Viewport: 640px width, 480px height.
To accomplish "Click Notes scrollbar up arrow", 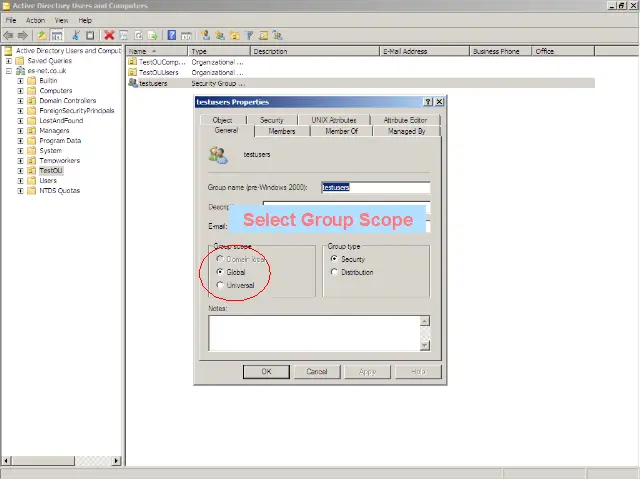I will click(x=424, y=321).
